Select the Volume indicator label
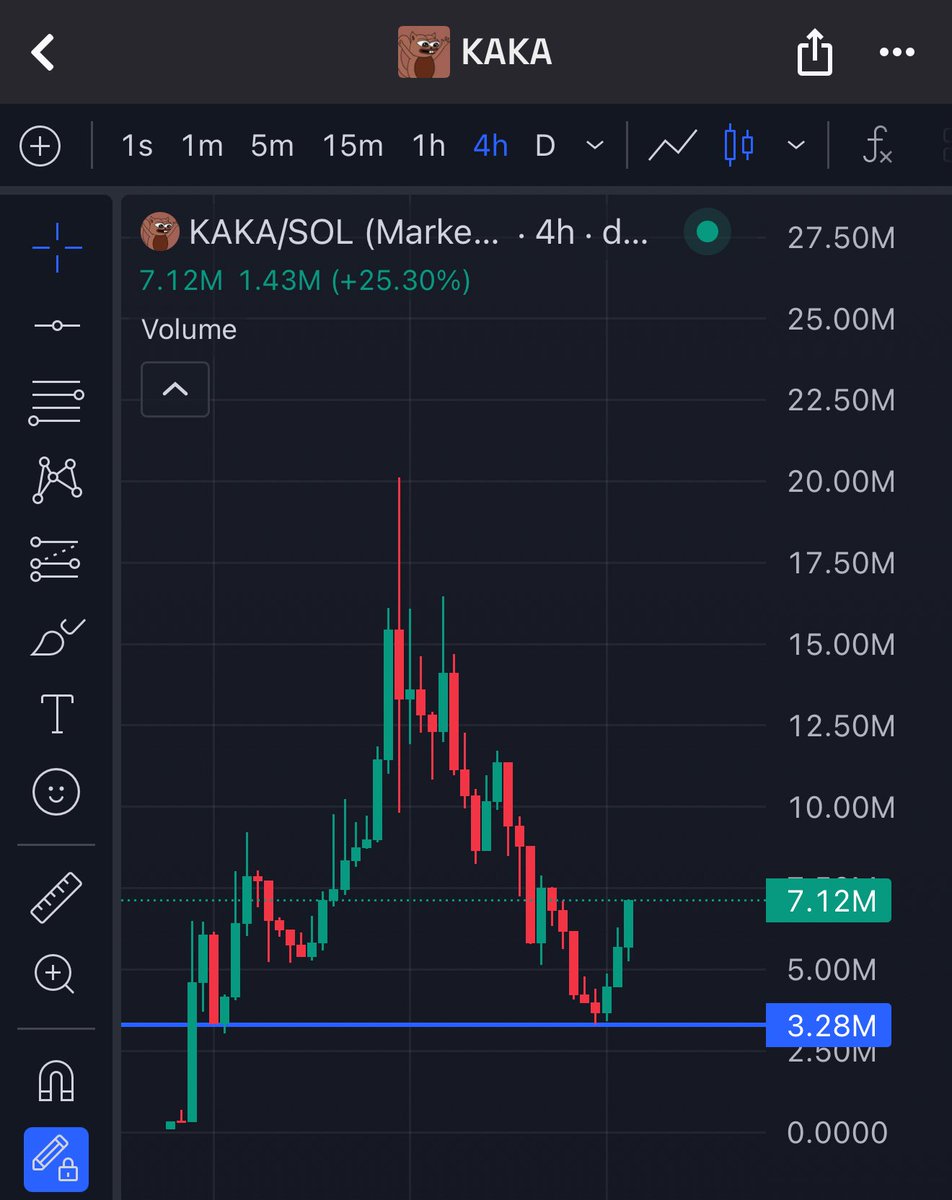Viewport: 952px width, 1200px height. pyautogui.click(x=189, y=329)
